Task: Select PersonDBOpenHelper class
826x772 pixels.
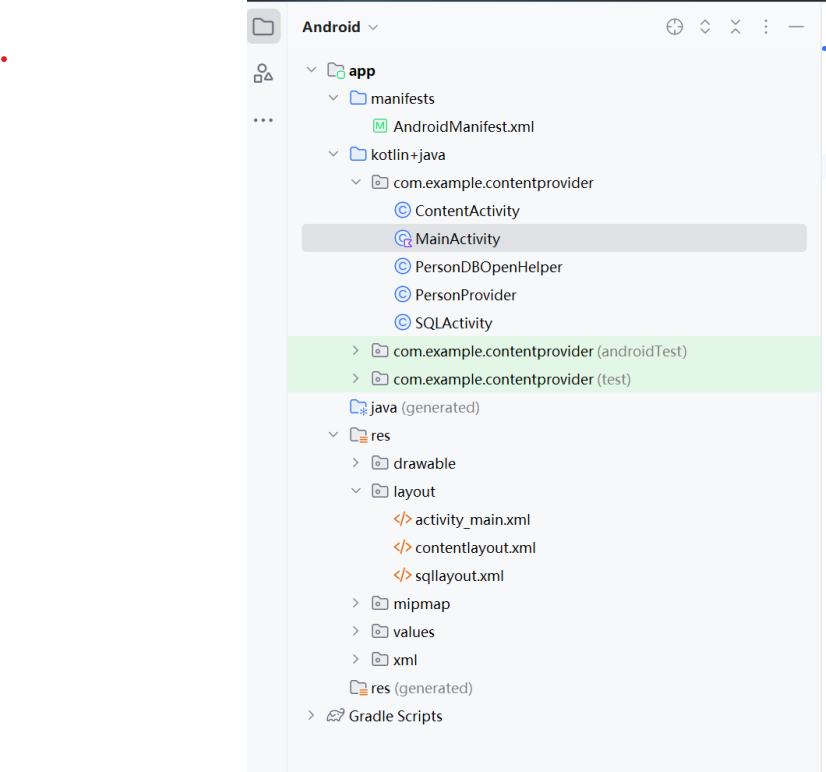Action: [489, 267]
